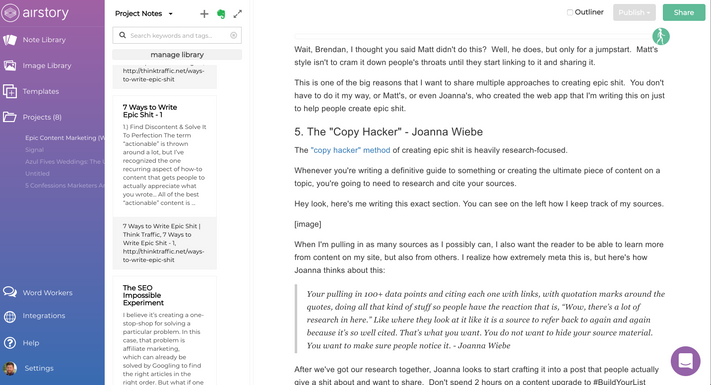
Task: Open Azul Fives Weddings project
Action: (x=65, y=161)
